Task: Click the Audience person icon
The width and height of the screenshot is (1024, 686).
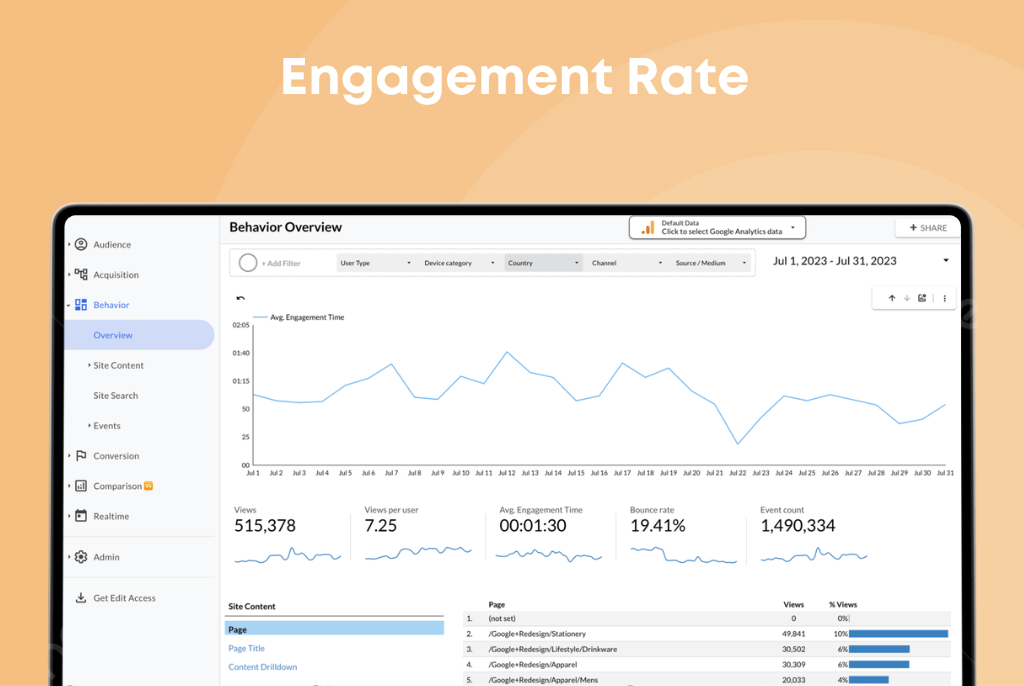Action: (81, 244)
